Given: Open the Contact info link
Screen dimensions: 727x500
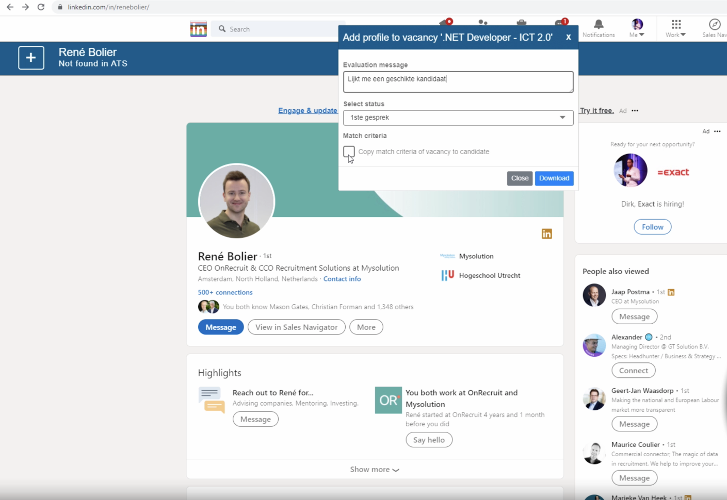Looking at the screenshot, I should [x=342, y=279].
